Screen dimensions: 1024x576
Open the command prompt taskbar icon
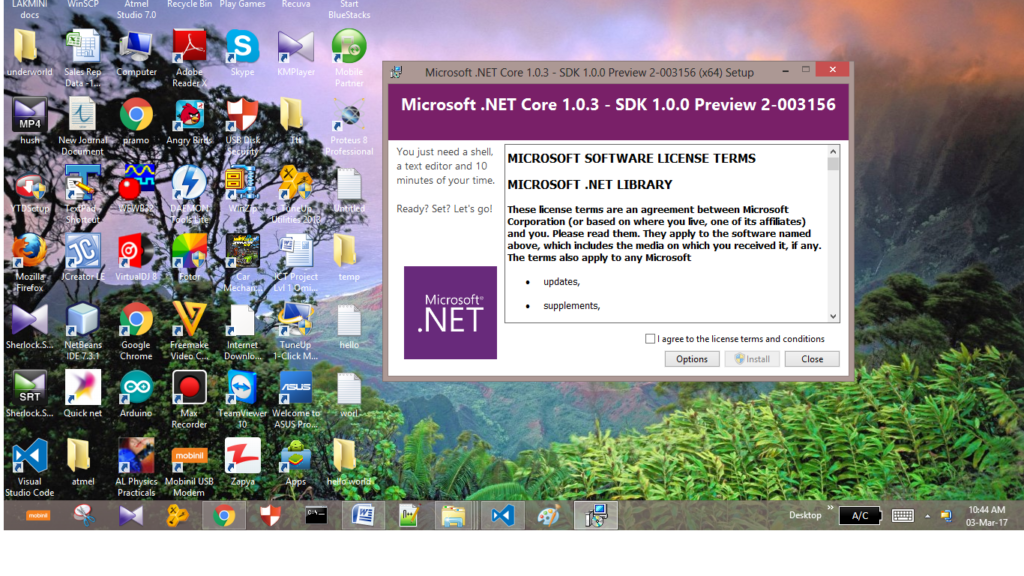coord(317,516)
